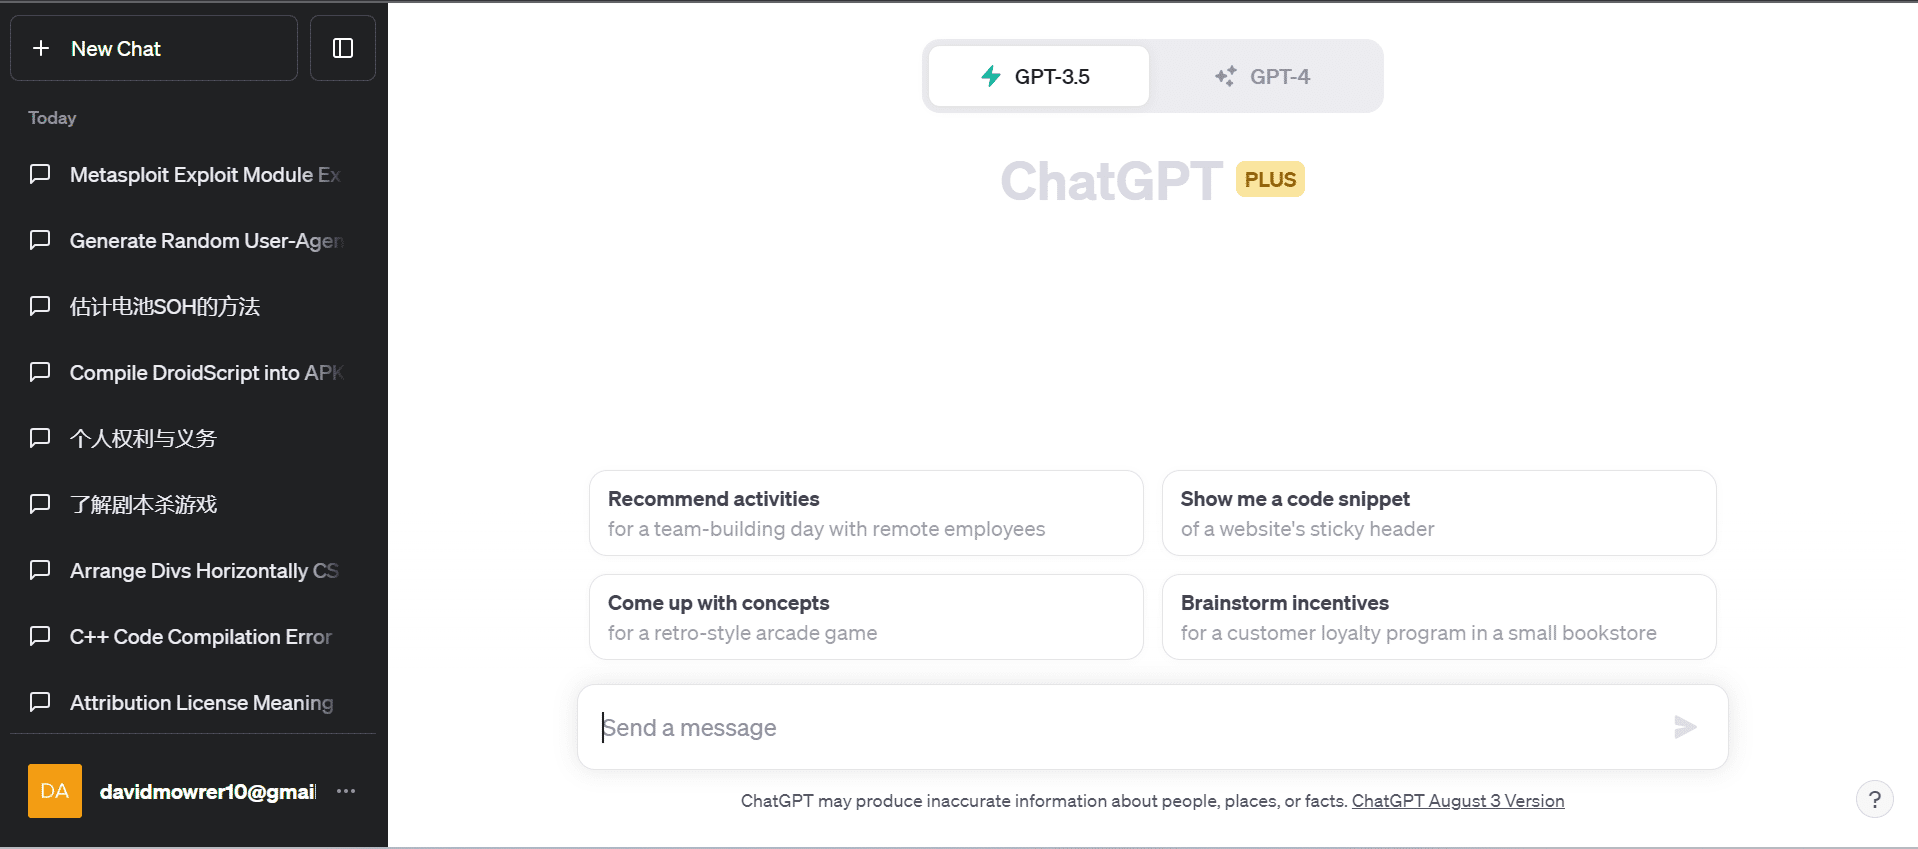Open the Attribution License Meaning chat
The height and width of the screenshot is (849, 1918).
(x=201, y=703)
